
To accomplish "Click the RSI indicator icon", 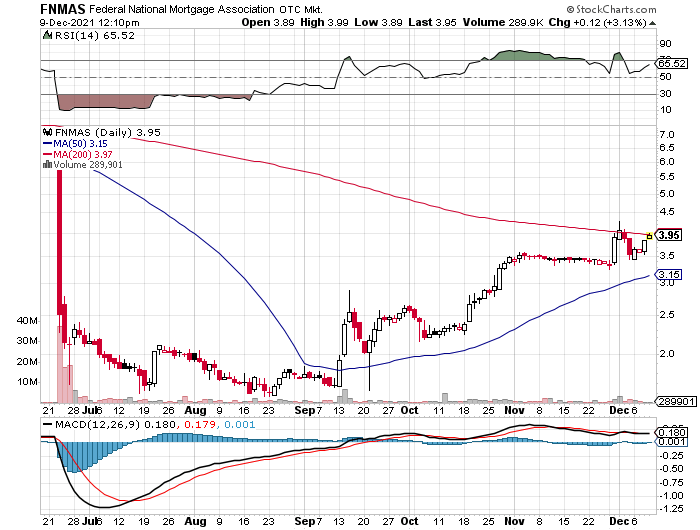I will 47,35.
